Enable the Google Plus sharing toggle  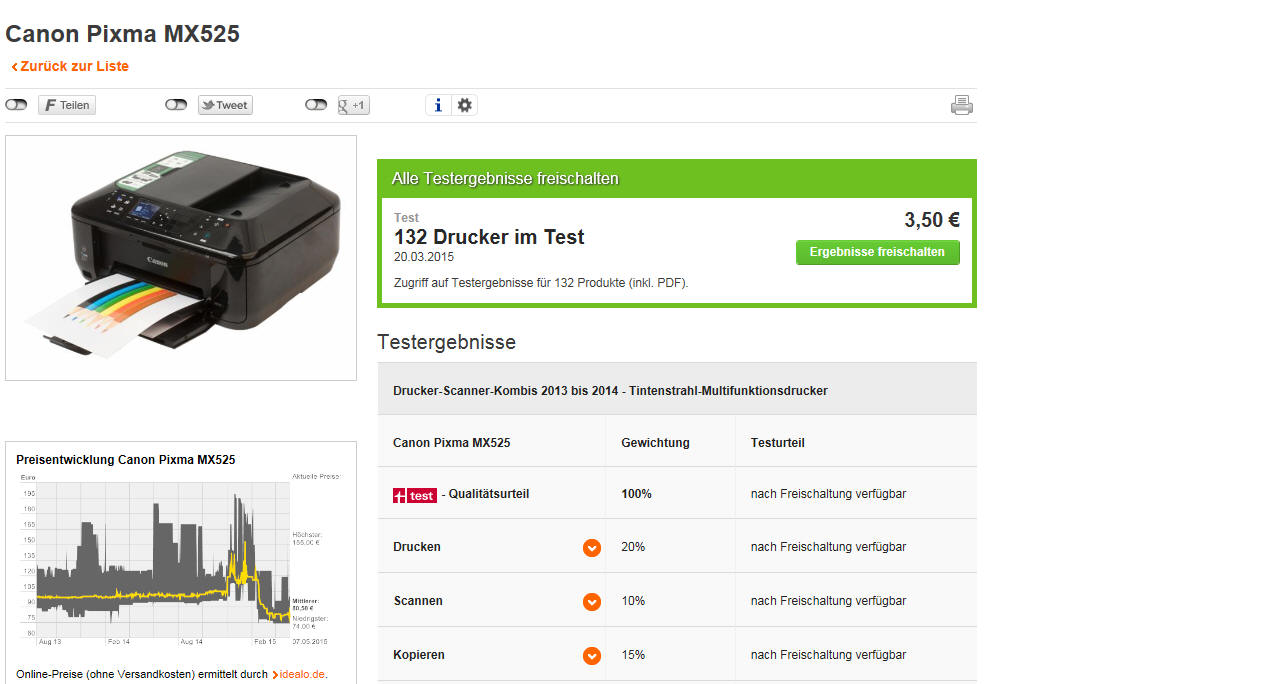click(316, 105)
